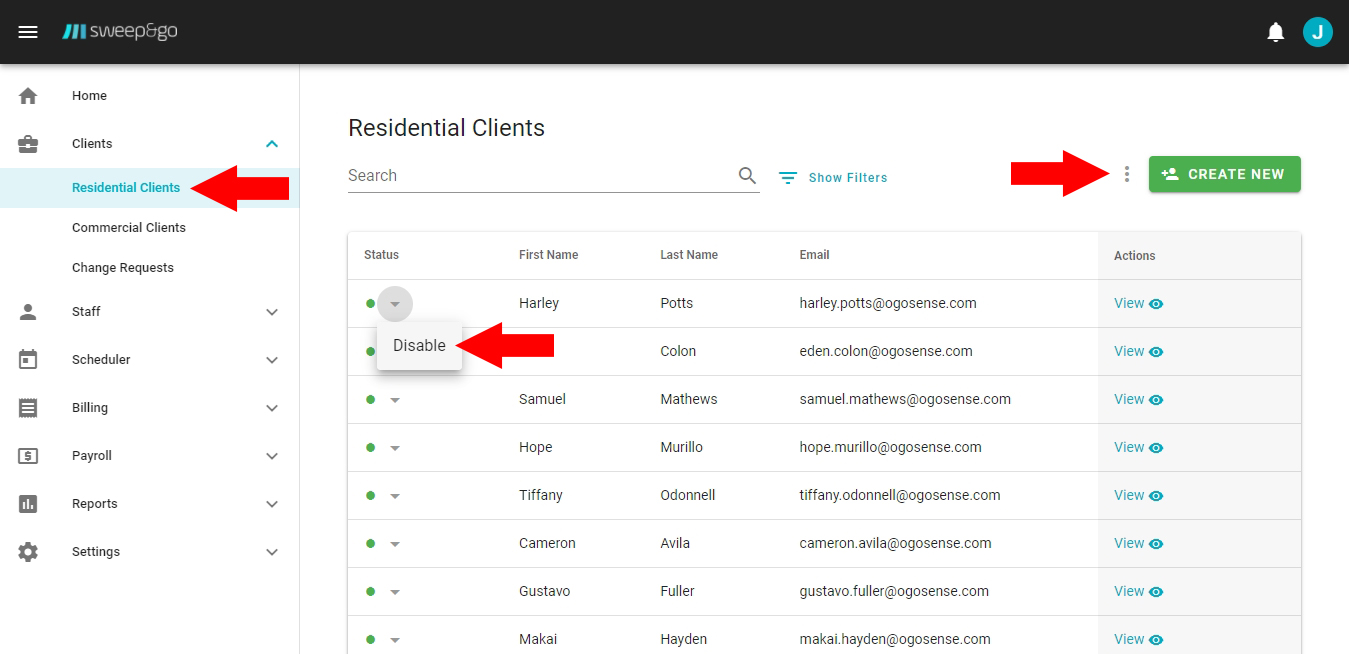The width and height of the screenshot is (1349, 654).
Task: Select Disable from the status menu
Action: pyautogui.click(x=417, y=345)
